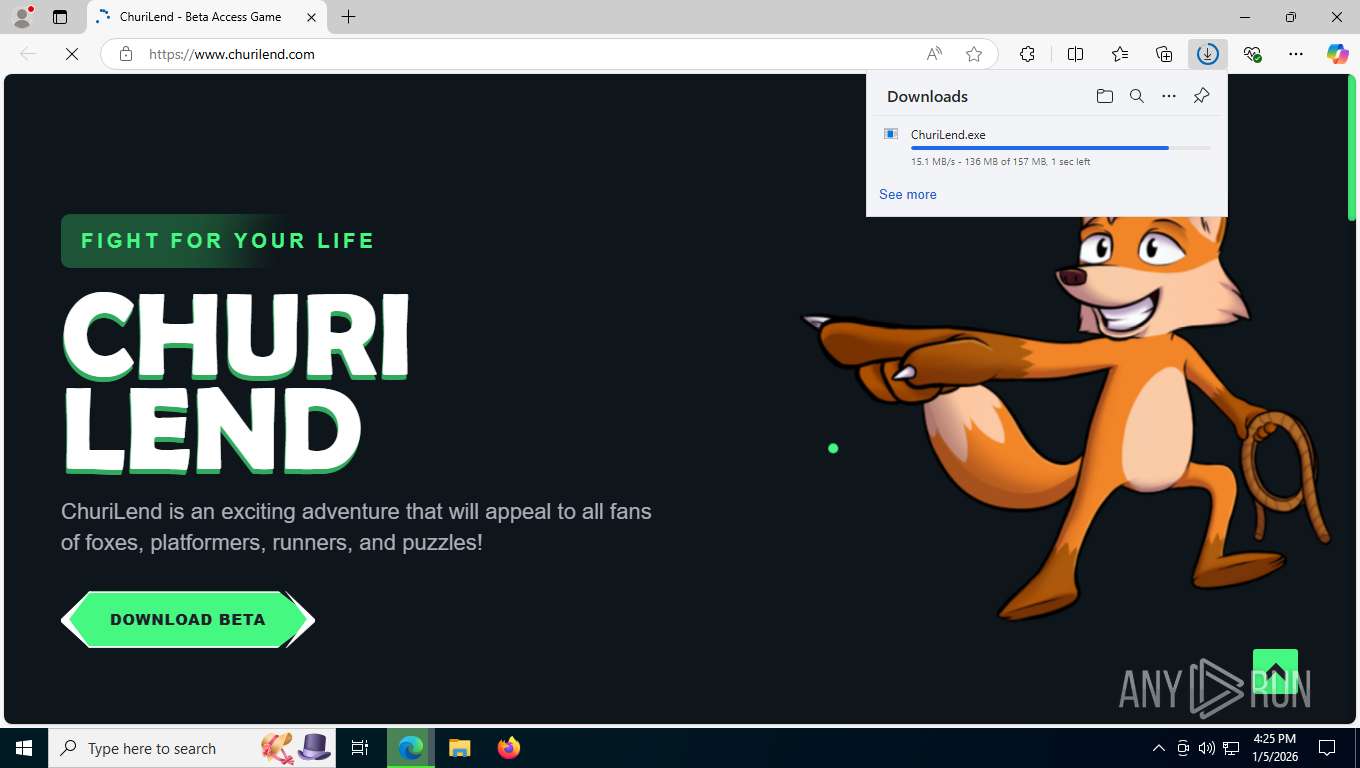
Task: Open Edge Settings and more menu
Action: [1296, 54]
